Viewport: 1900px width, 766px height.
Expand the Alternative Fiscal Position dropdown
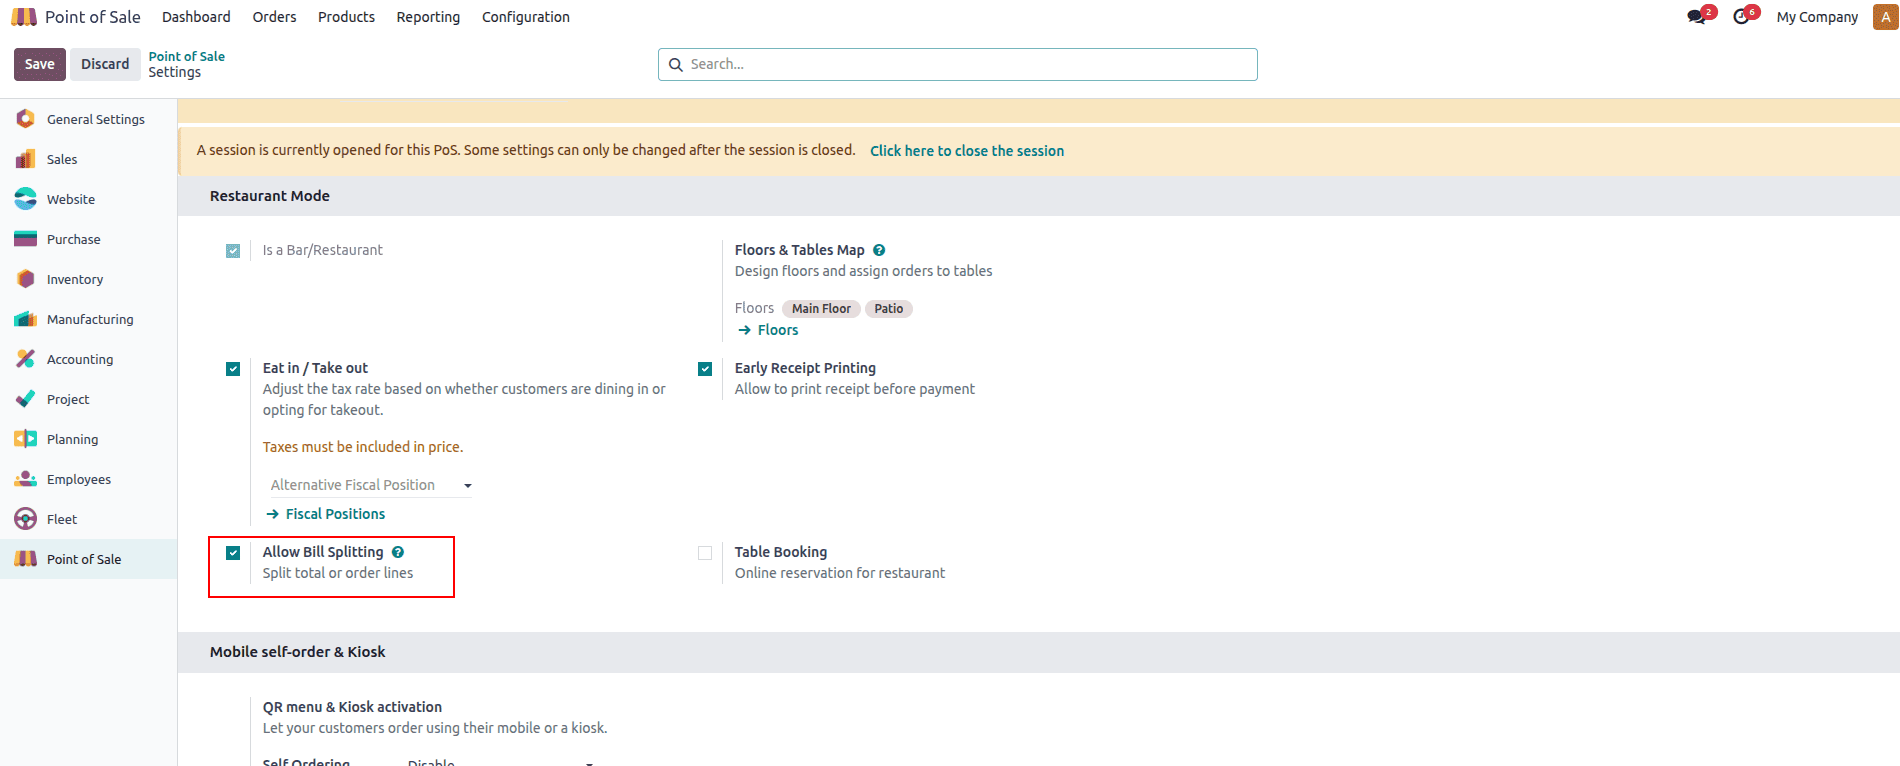click(x=370, y=485)
